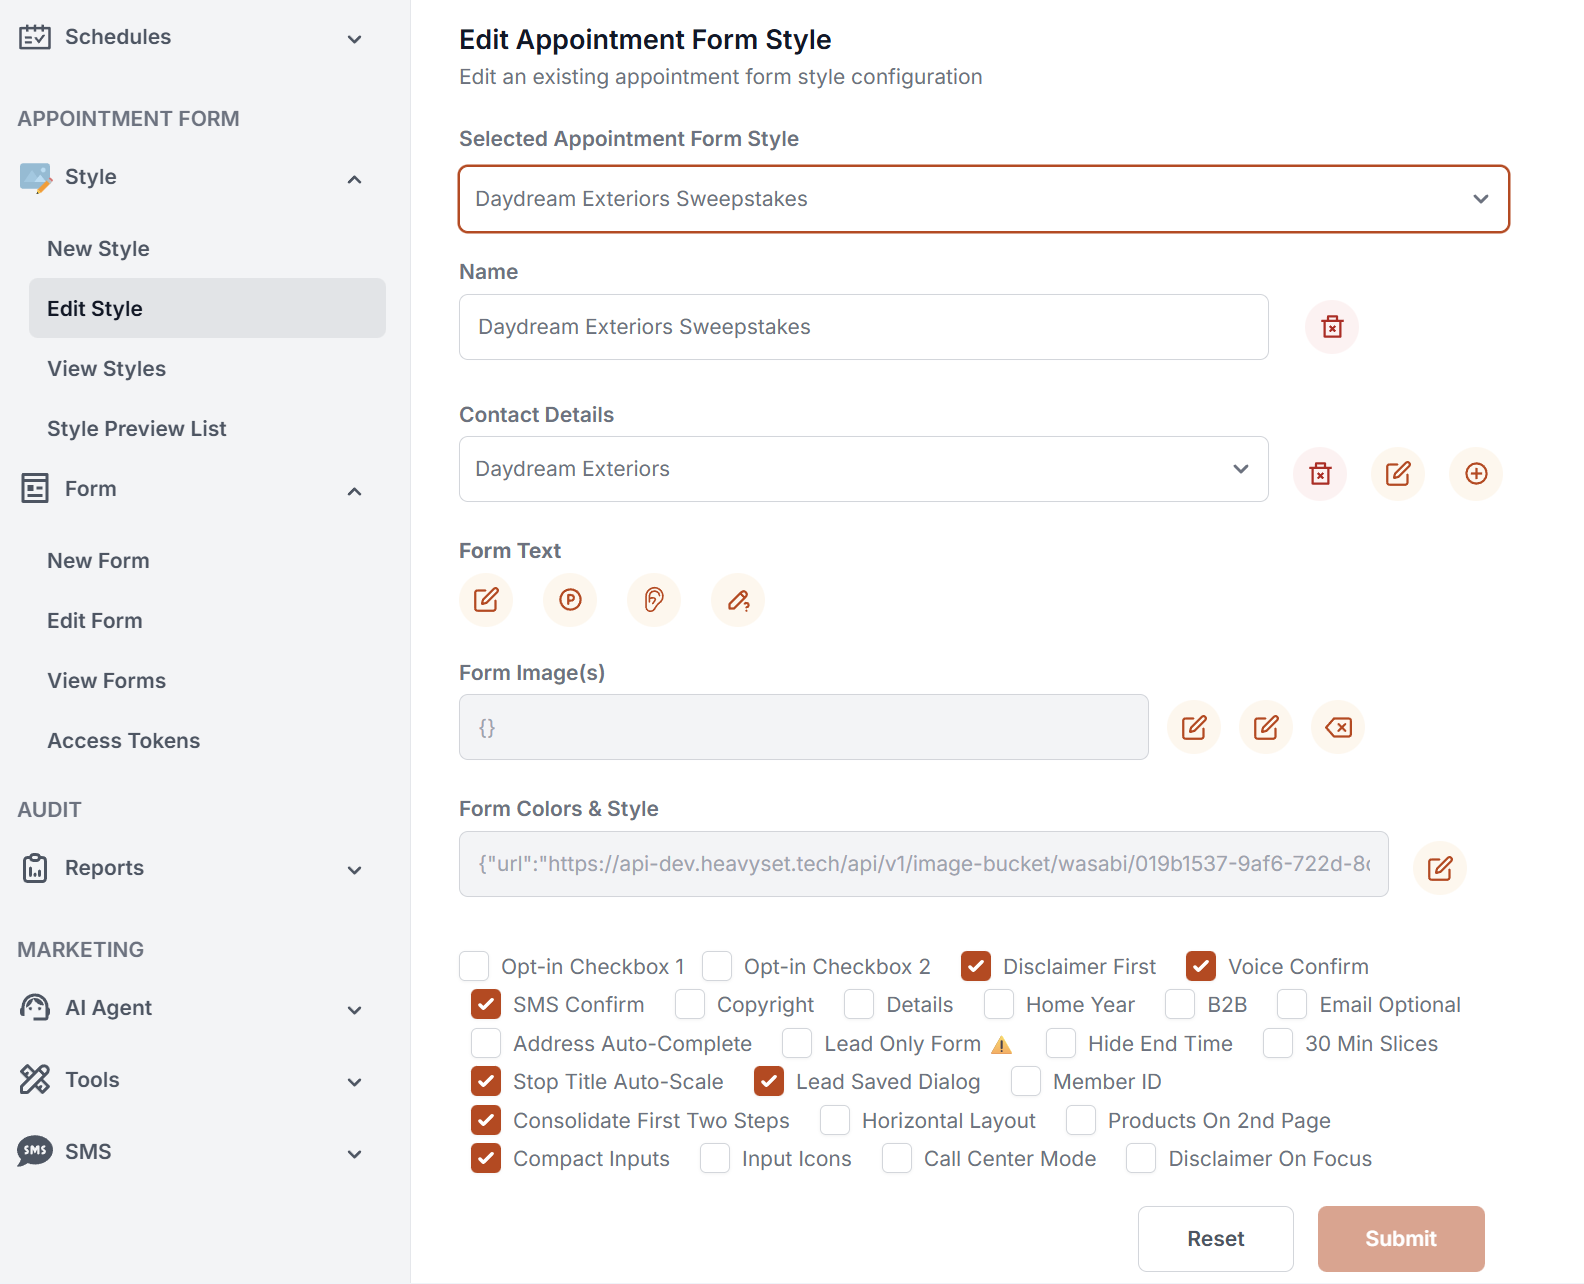Expand the Schedules section chevron
Screen dimensions: 1584x1284
click(x=354, y=39)
